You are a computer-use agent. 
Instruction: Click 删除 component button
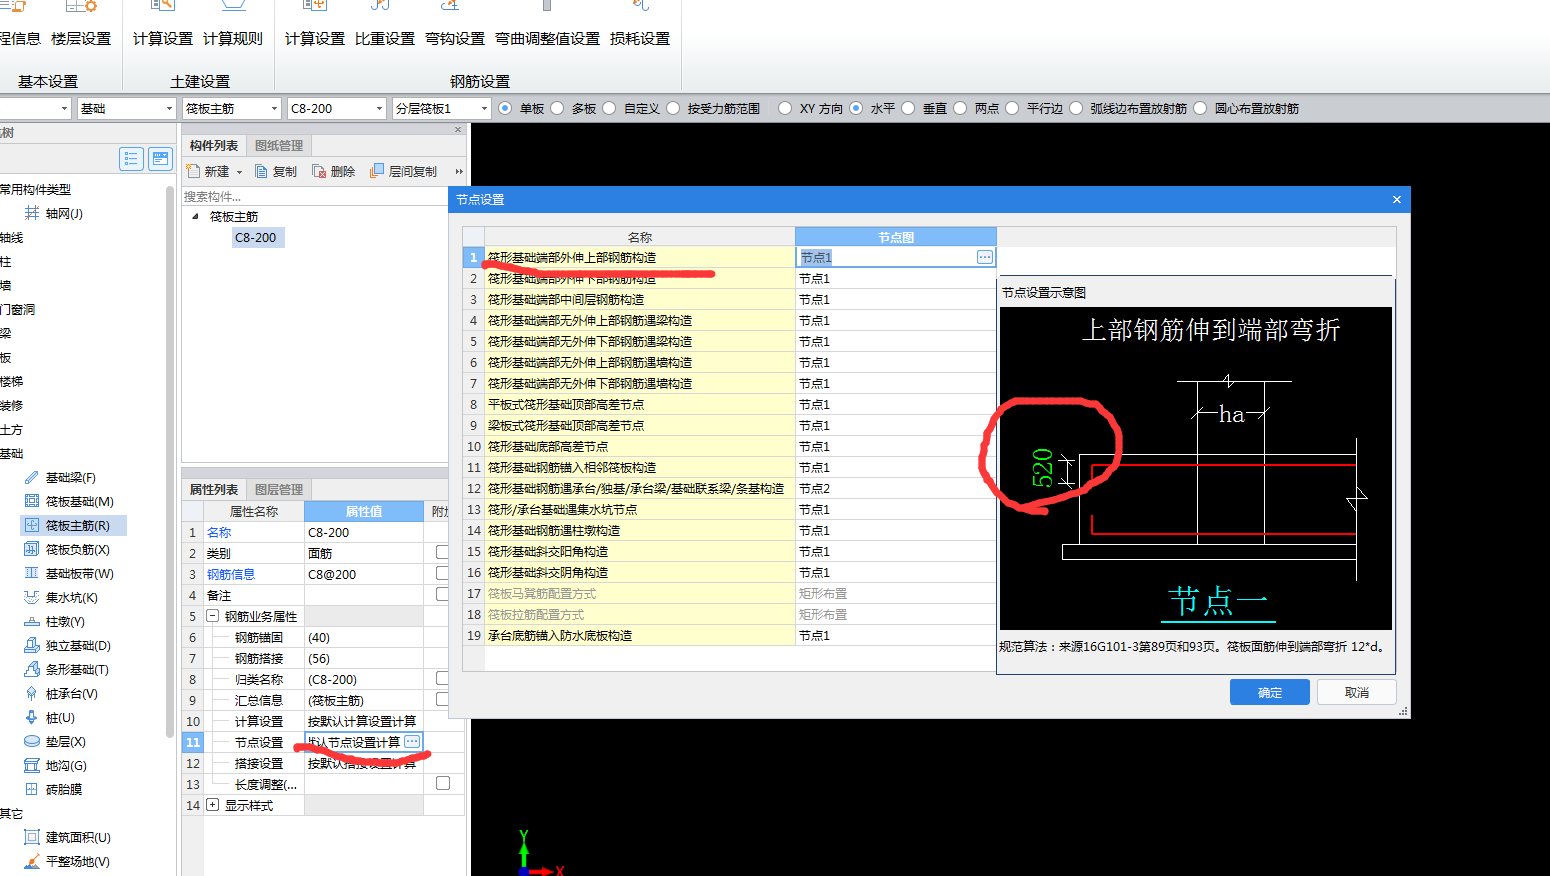(x=334, y=172)
